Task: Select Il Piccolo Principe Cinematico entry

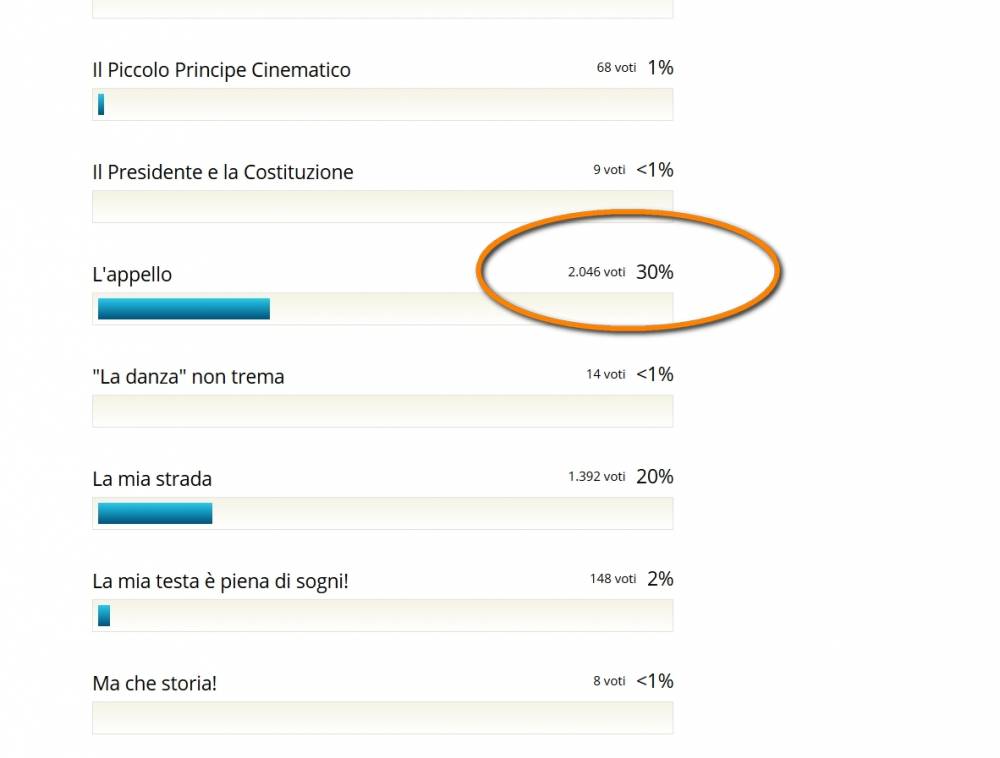Action: point(221,70)
